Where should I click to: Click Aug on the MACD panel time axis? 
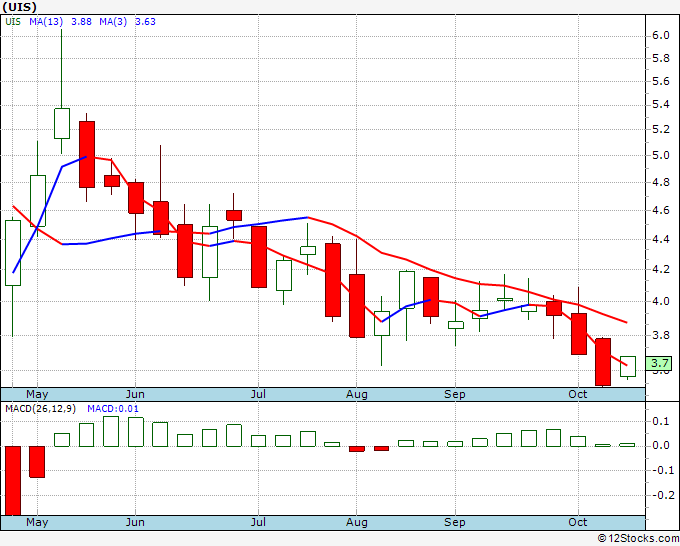click(x=356, y=522)
